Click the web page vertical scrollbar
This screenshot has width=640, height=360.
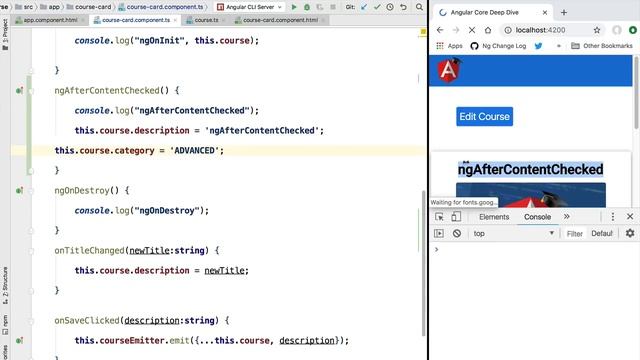pyautogui.click(x=636, y=93)
